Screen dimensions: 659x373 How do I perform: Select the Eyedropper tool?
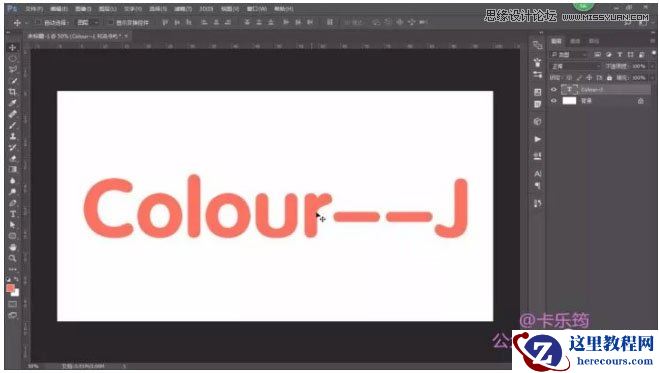(13, 103)
